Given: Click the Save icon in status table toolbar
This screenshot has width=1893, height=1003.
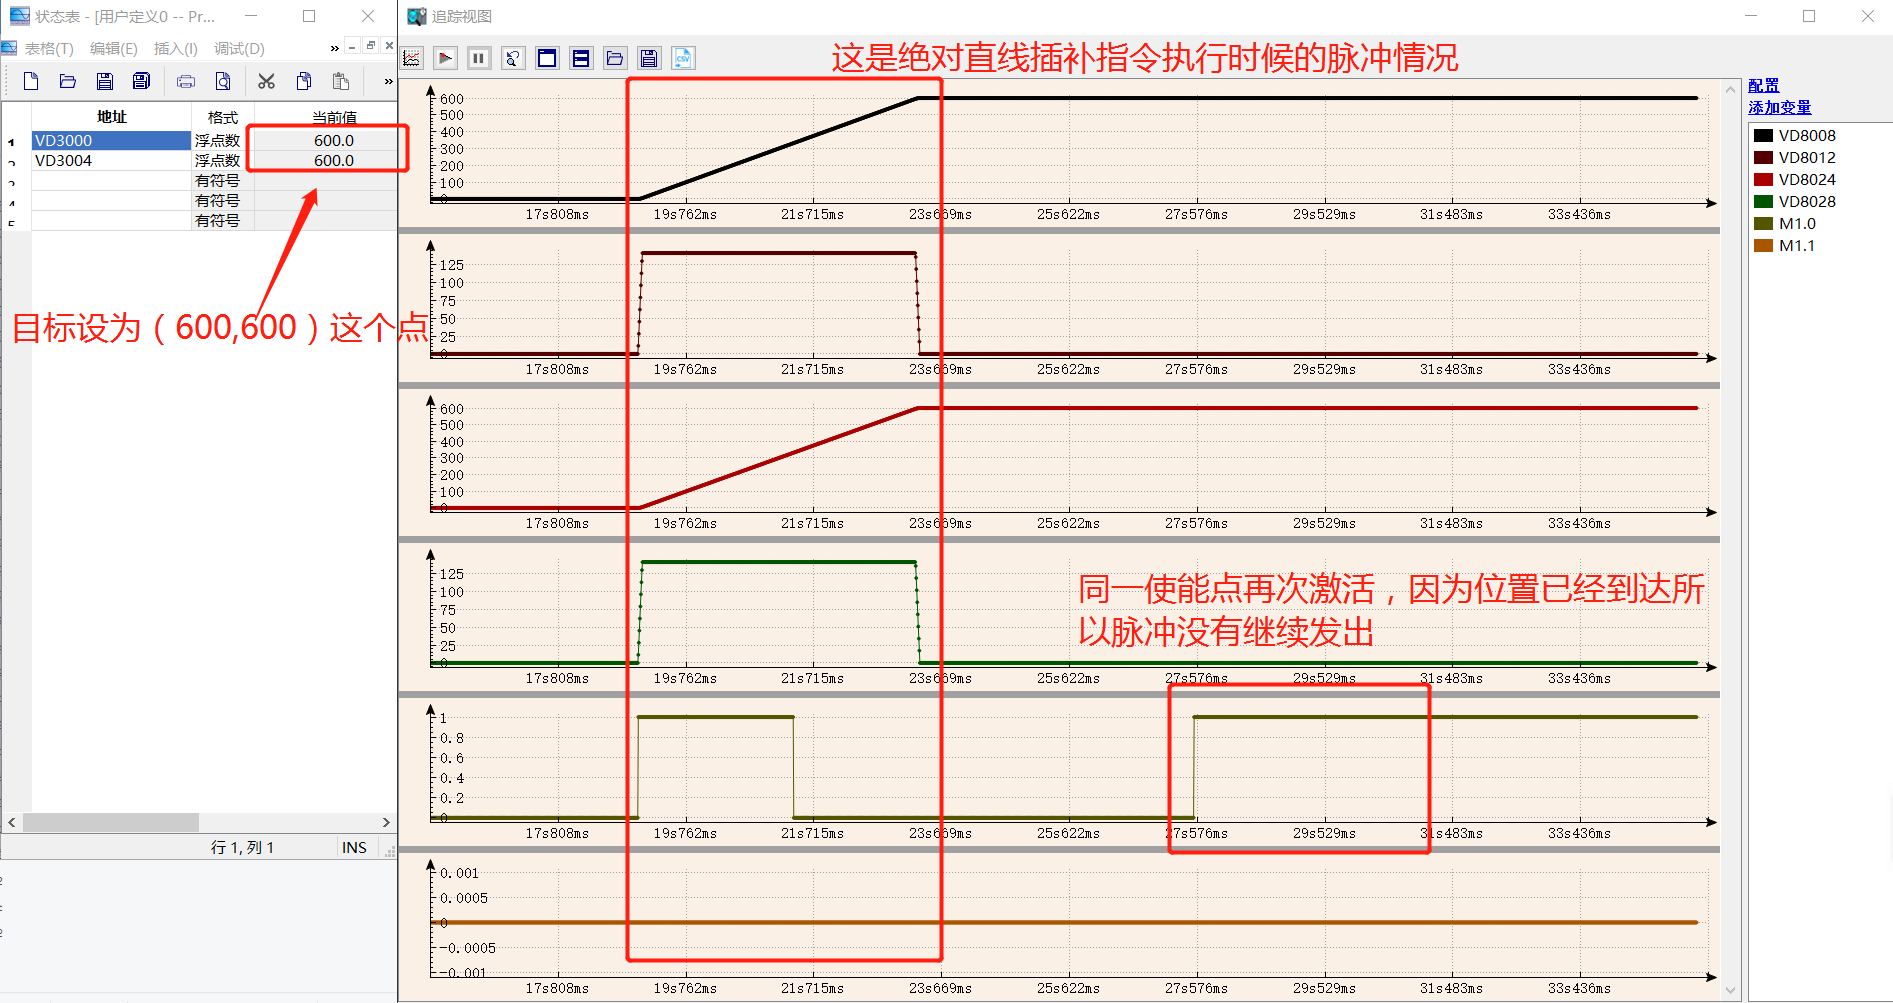Looking at the screenshot, I should pyautogui.click(x=105, y=81).
